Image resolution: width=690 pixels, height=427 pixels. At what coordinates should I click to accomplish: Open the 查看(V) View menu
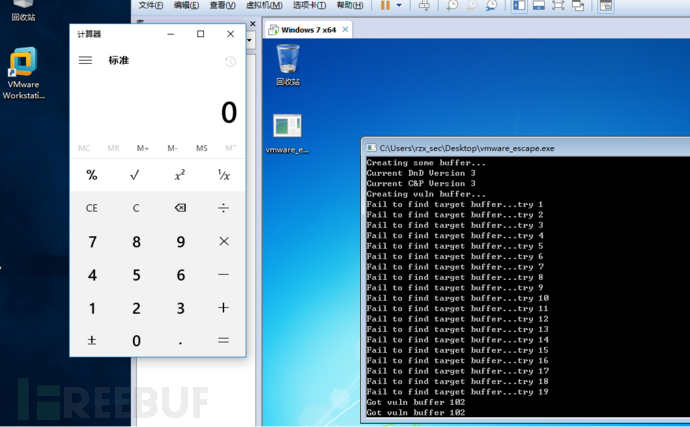(x=222, y=5)
